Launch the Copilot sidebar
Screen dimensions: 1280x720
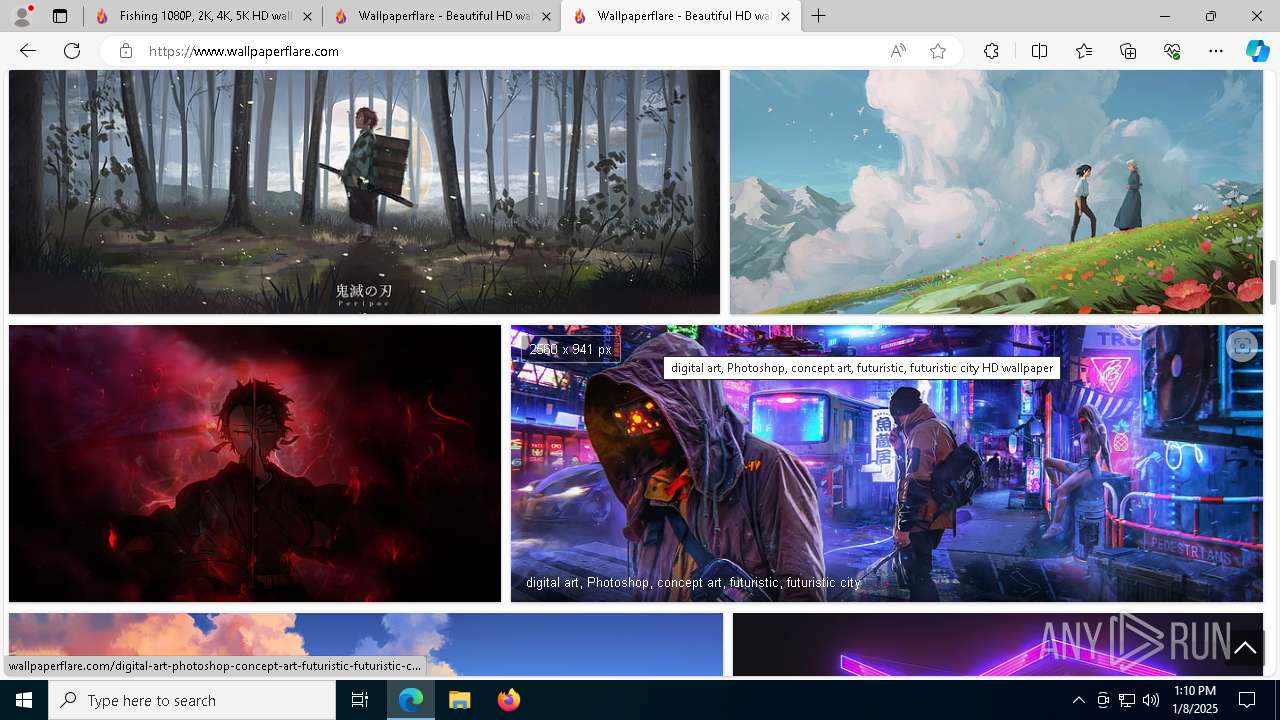[1257, 51]
